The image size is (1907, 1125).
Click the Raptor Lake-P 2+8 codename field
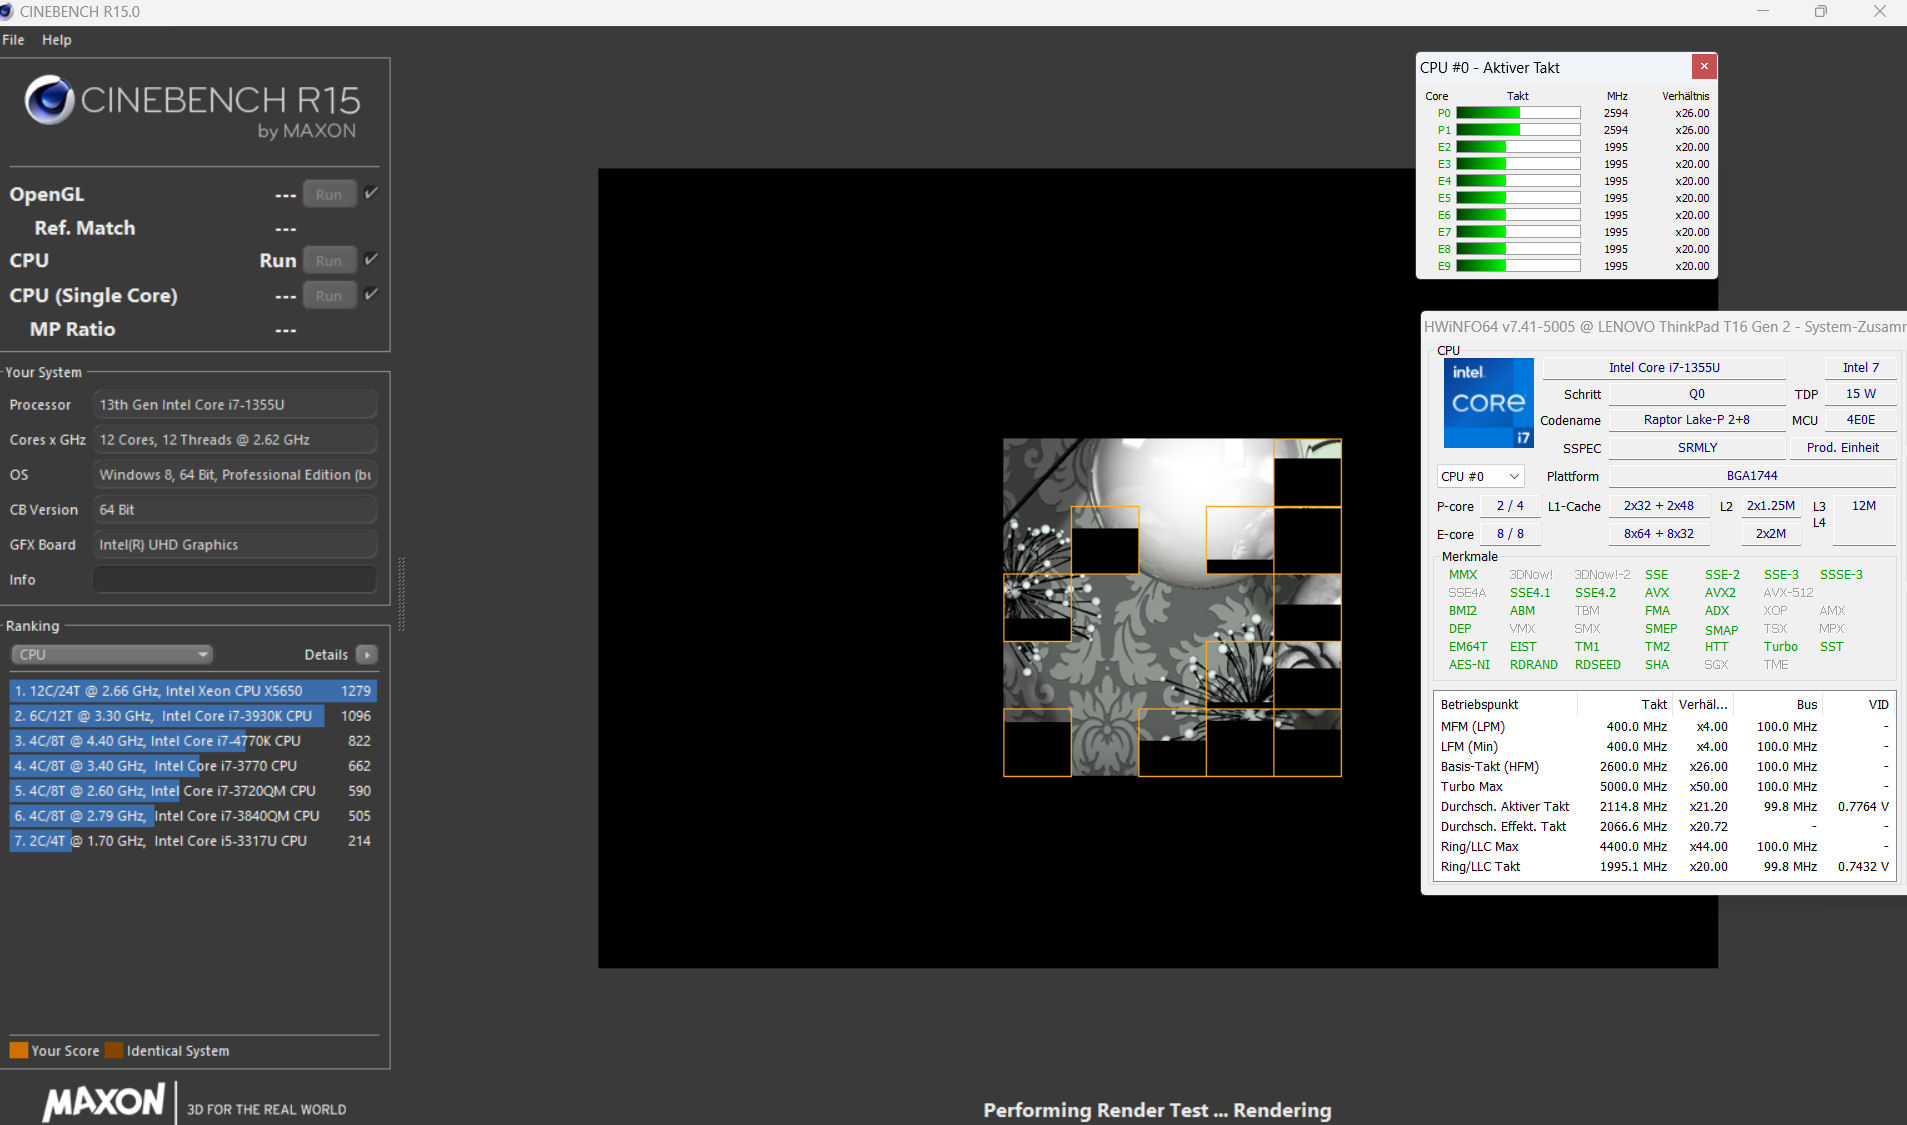coord(1696,420)
